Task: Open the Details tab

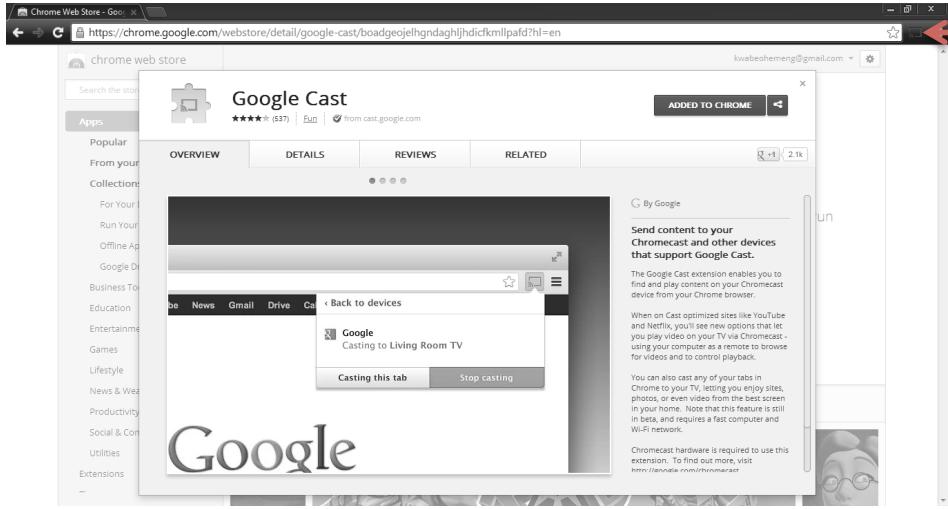Action: (305, 155)
